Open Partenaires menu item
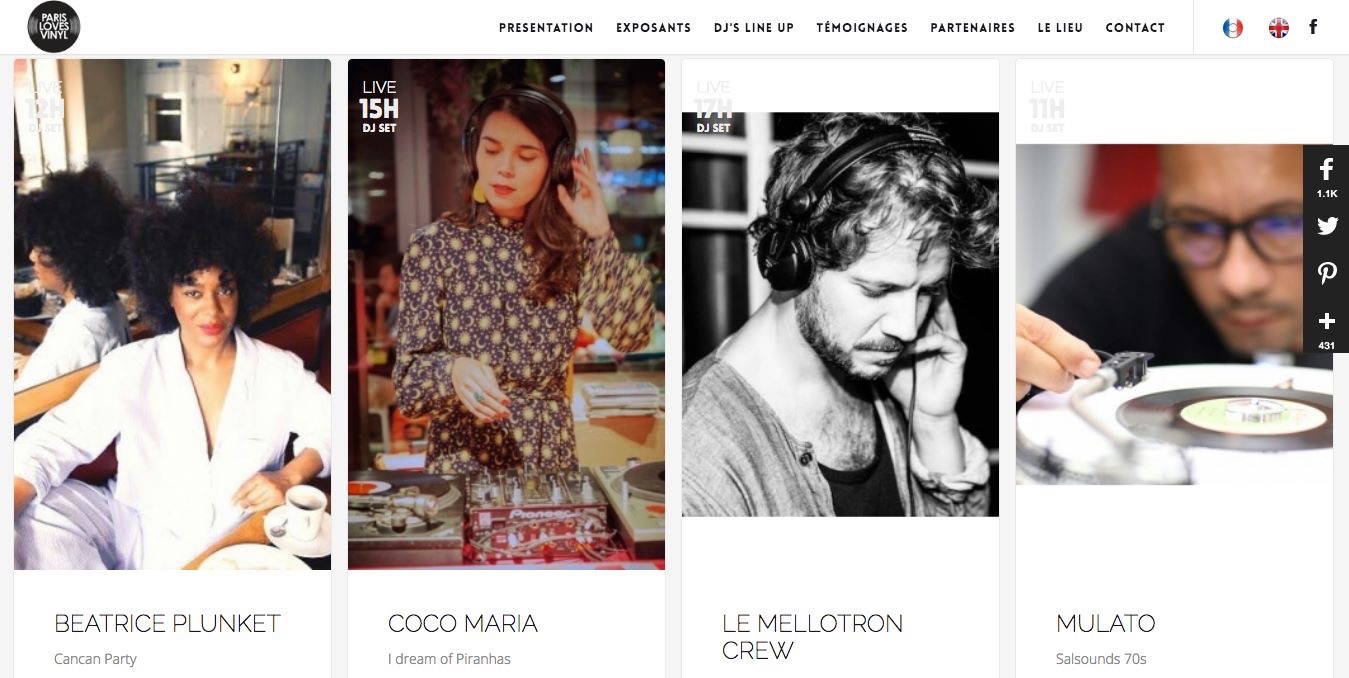Image resolution: width=1349 pixels, height=678 pixels. (972, 28)
